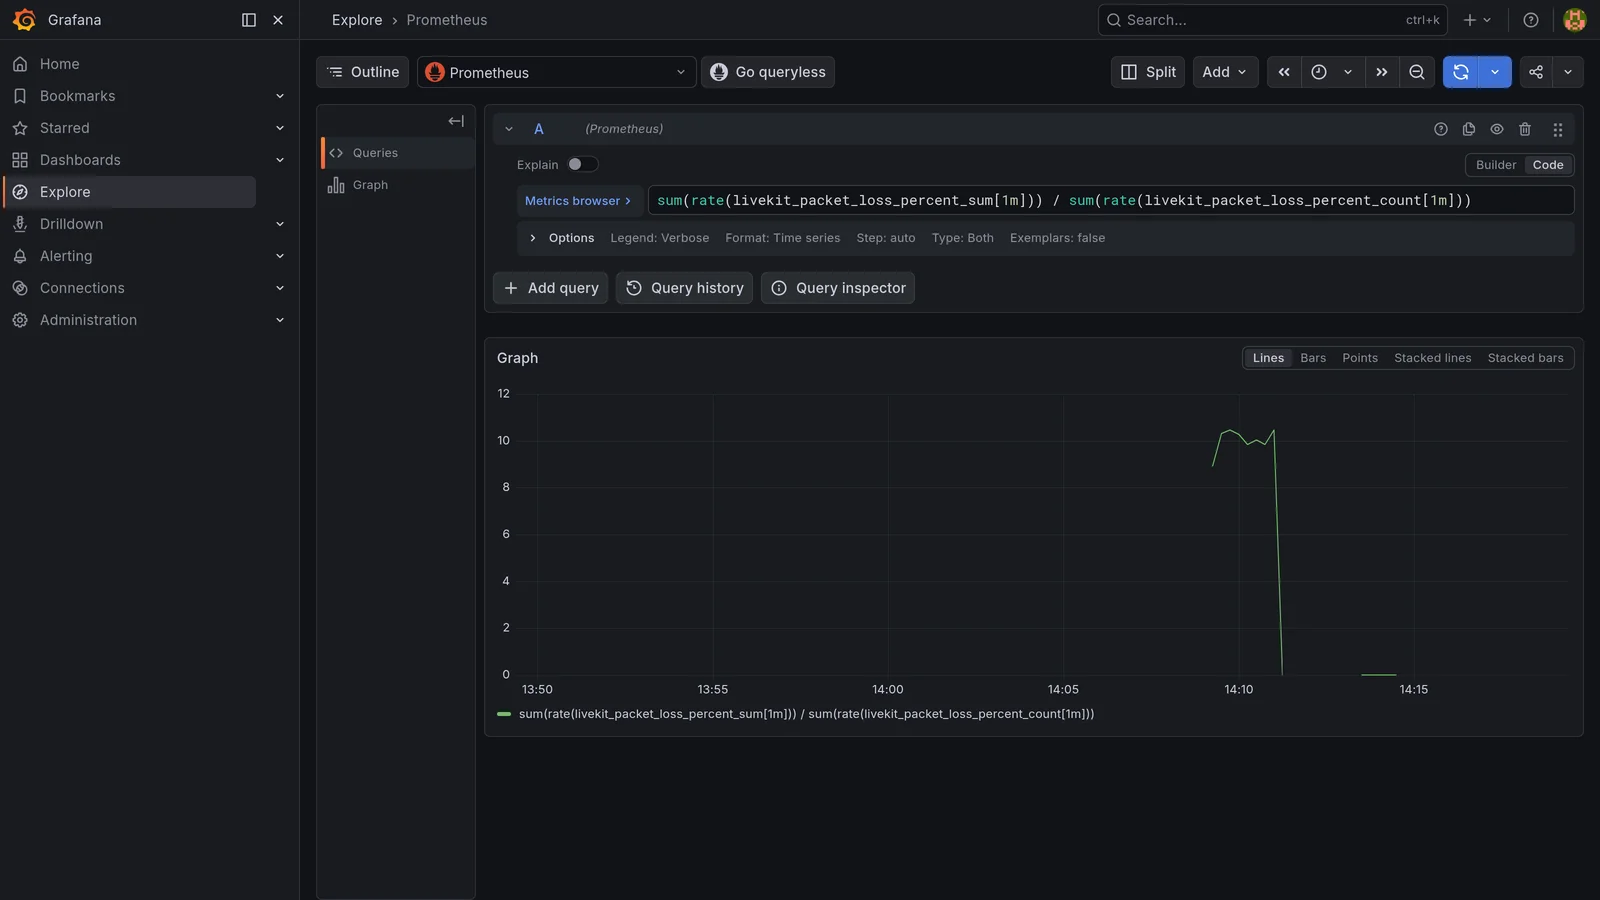This screenshot has width=1600, height=900.
Task: Select Queries in outline
Action: tap(397, 153)
